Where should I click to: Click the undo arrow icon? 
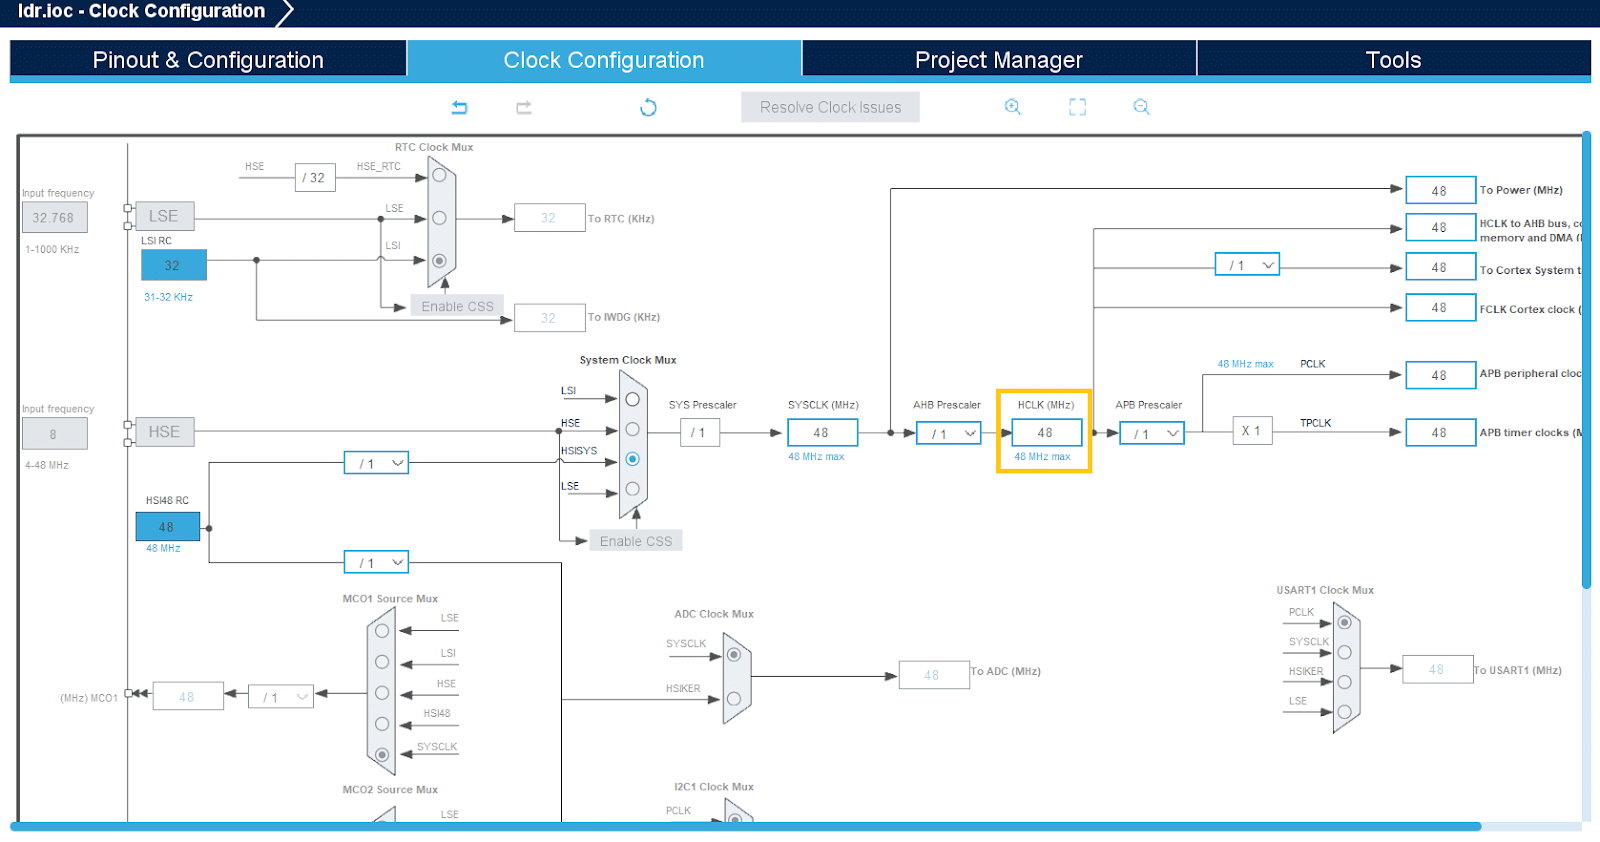[x=459, y=108]
